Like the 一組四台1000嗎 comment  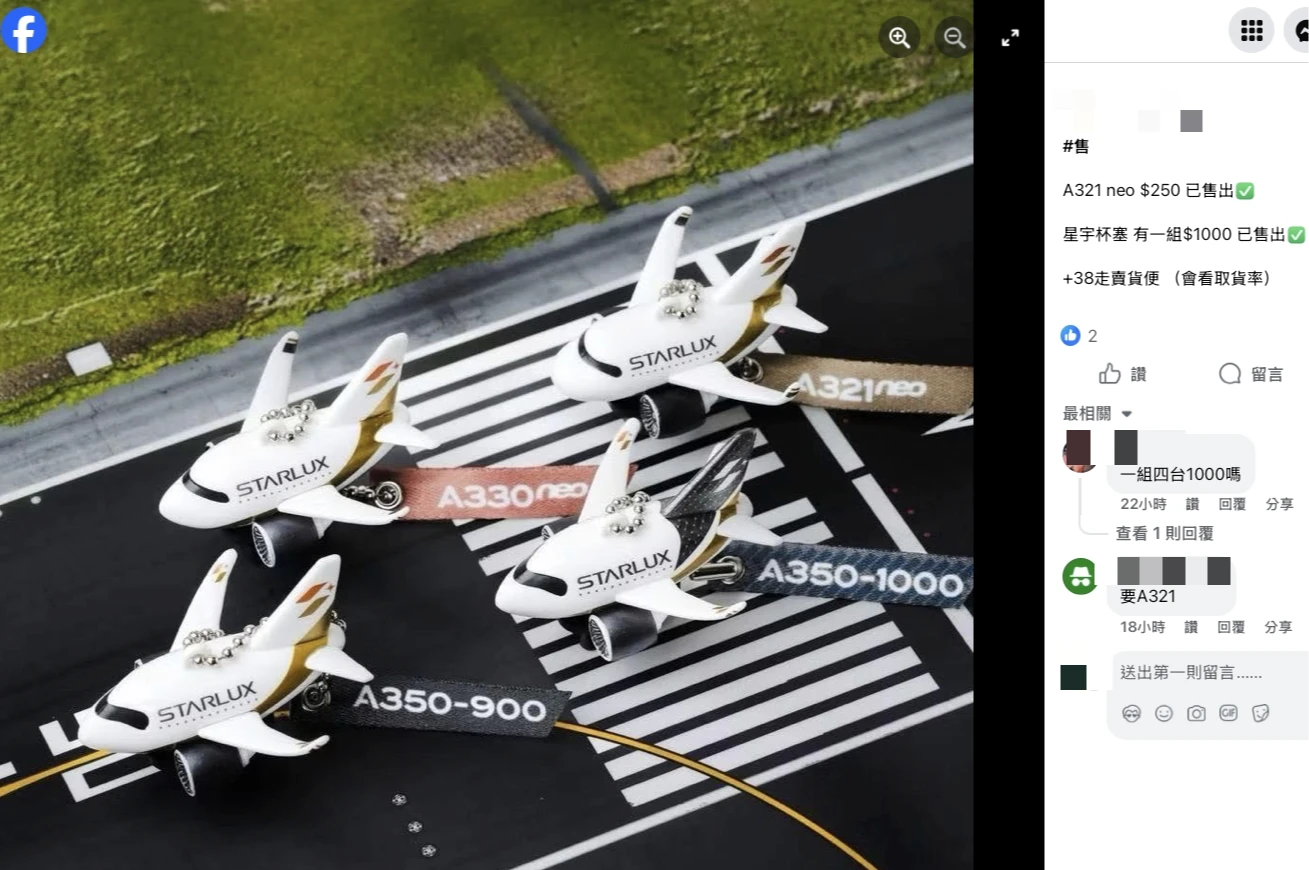click(1191, 504)
